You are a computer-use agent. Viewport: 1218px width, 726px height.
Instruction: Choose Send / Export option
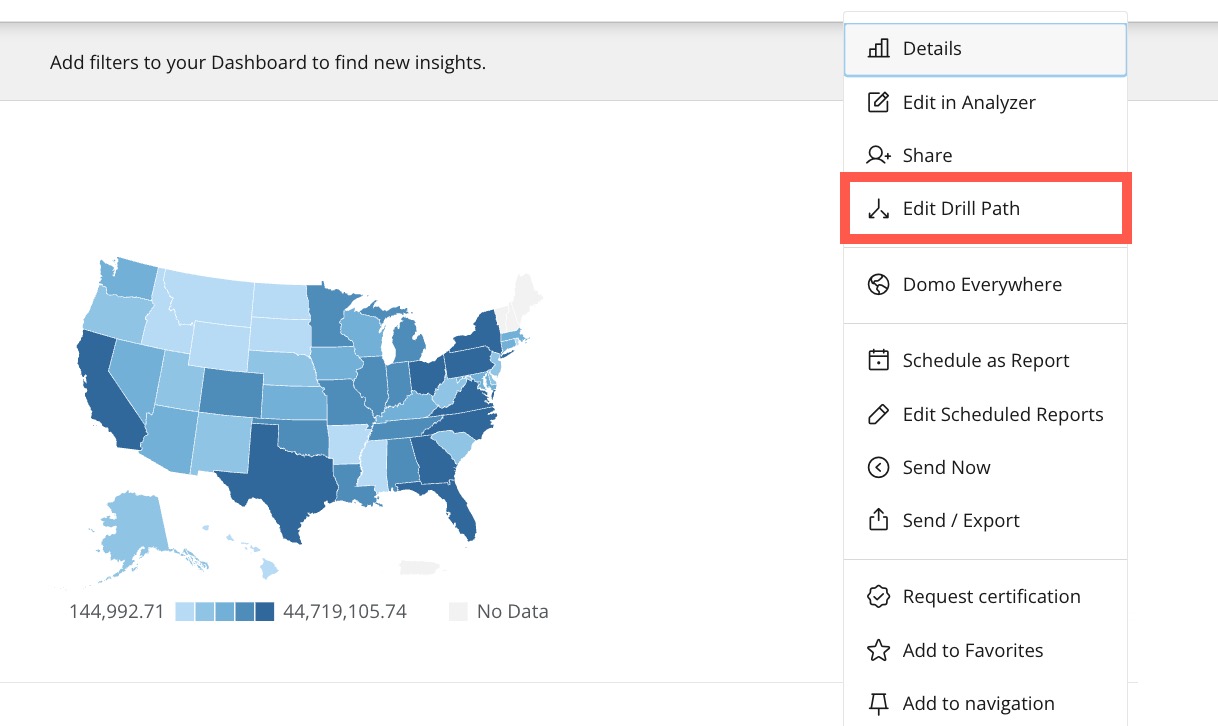tap(986, 520)
